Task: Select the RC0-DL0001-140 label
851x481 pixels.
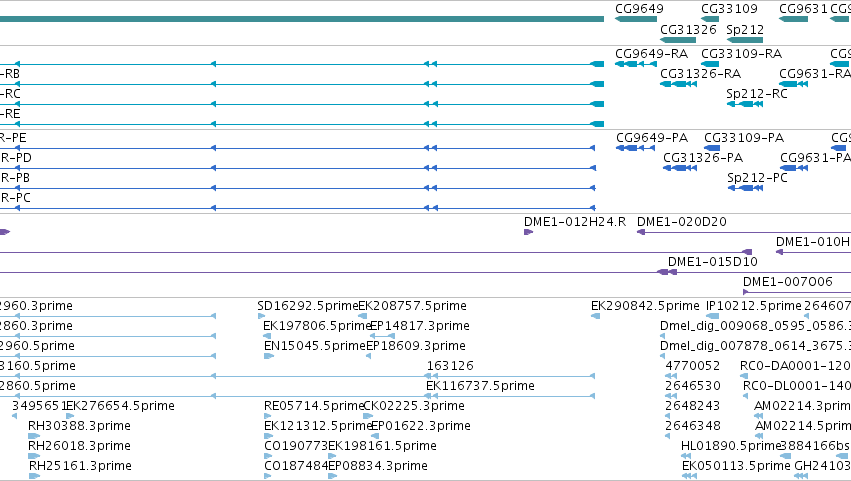Action: (796, 386)
